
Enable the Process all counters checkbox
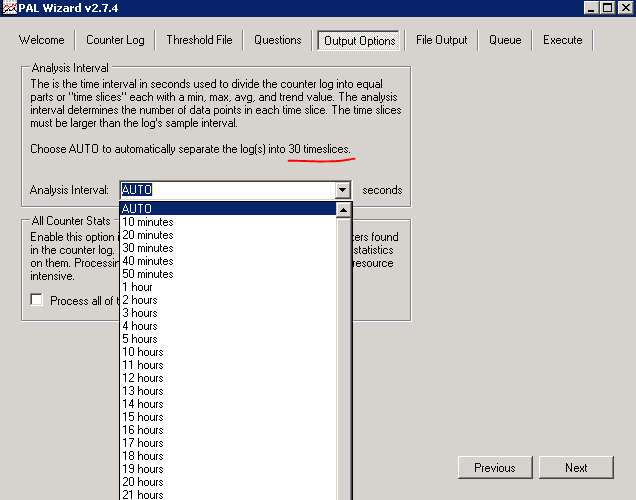[x=37, y=300]
